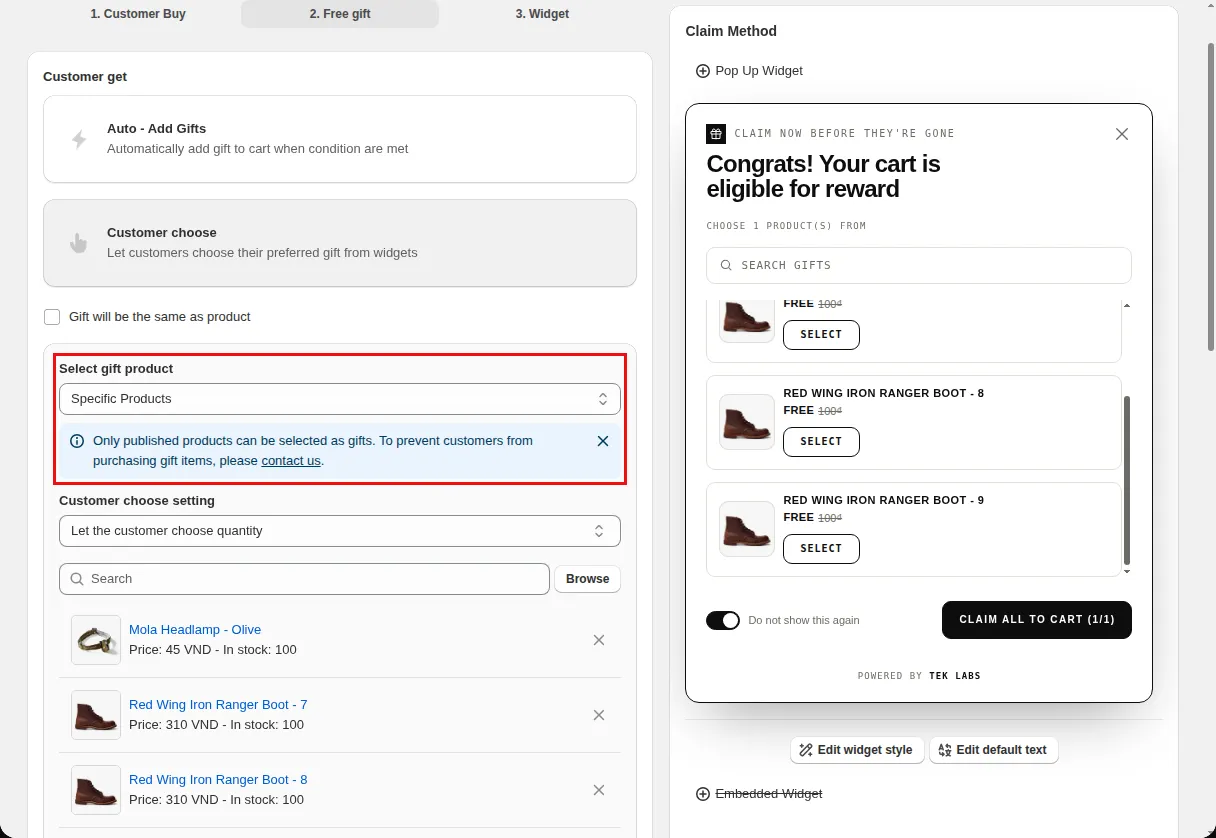1216x838 pixels.
Task: Select Red Wing Iron Ranger Boot - 9 gift
Action: [x=821, y=549]
